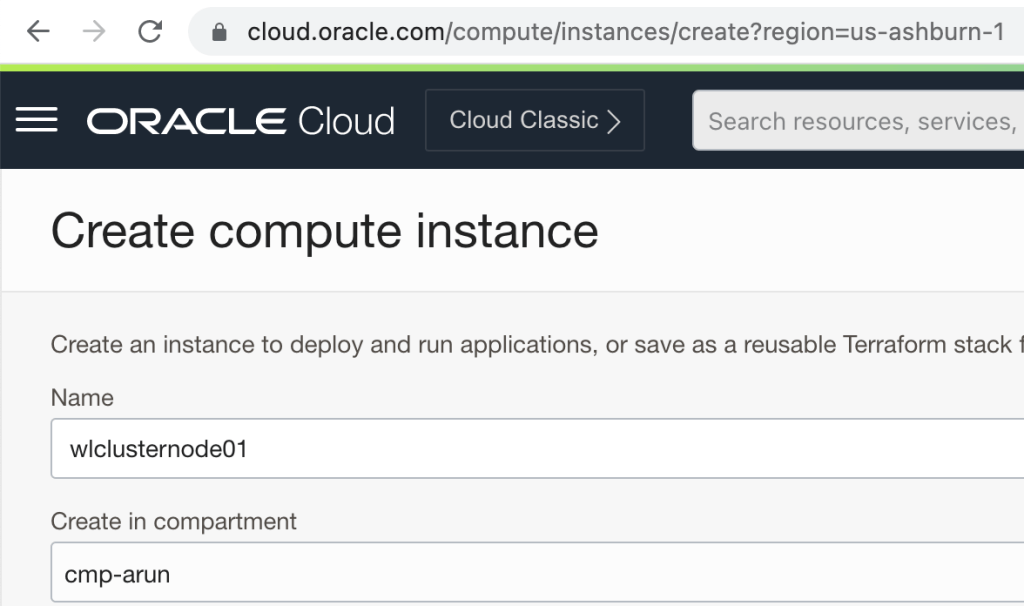Click the ORACLE wordmark in the logo
This screenshot has width=1024, height=606.
point(187,121)
